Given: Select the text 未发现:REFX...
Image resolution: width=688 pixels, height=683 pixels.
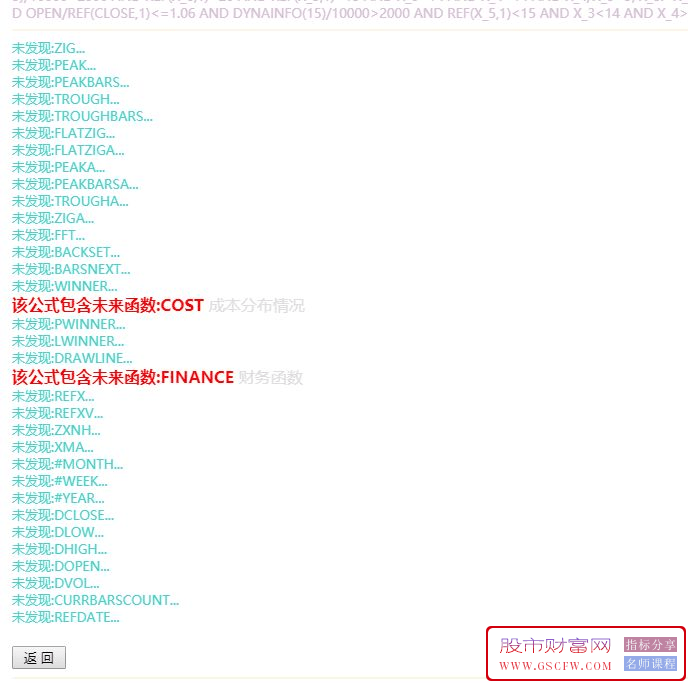Looking at the screenshot, I should (53, 397).
